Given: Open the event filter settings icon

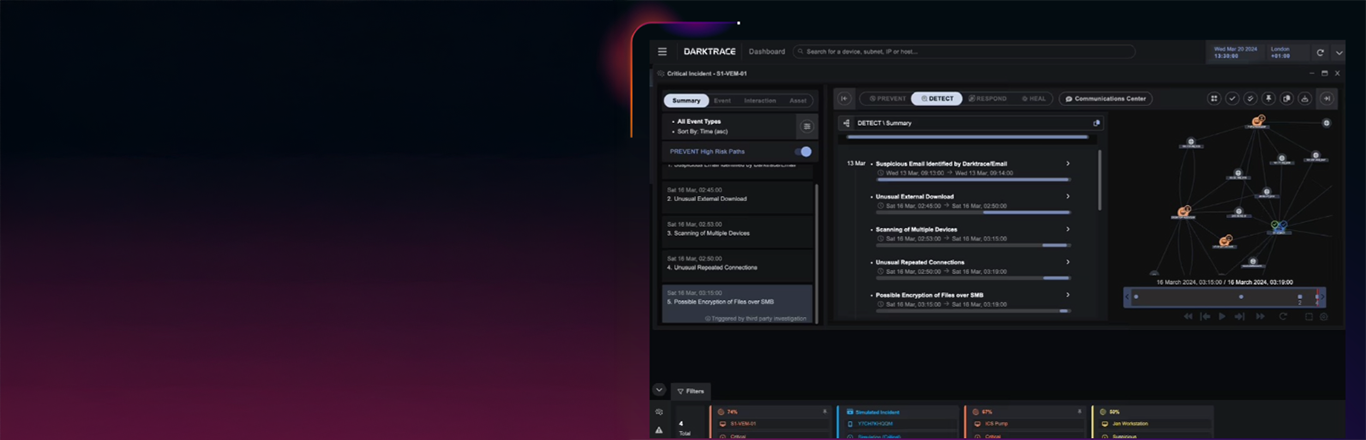Looking at the screenshot, I should point(807,126).
